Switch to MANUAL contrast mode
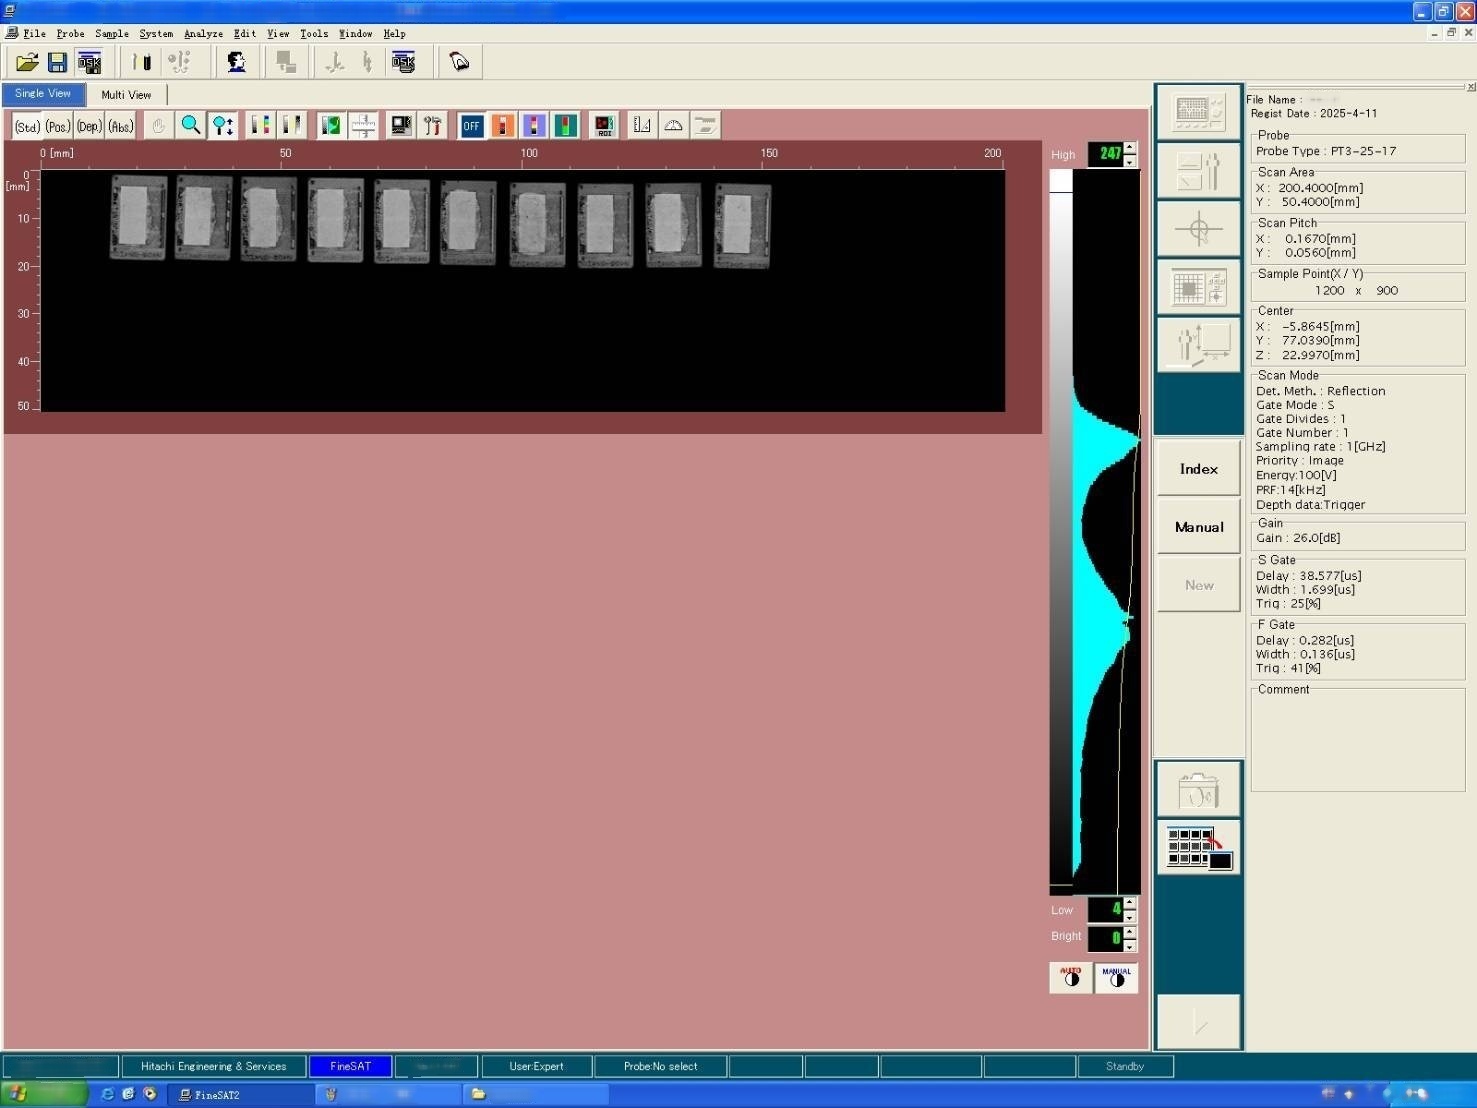The image size is (1477, 1108). 1116,977
